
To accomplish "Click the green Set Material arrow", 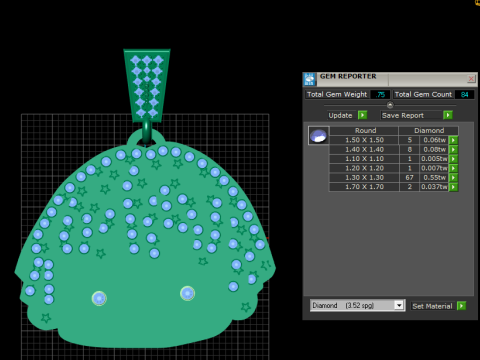I will (x=462, y=306).
